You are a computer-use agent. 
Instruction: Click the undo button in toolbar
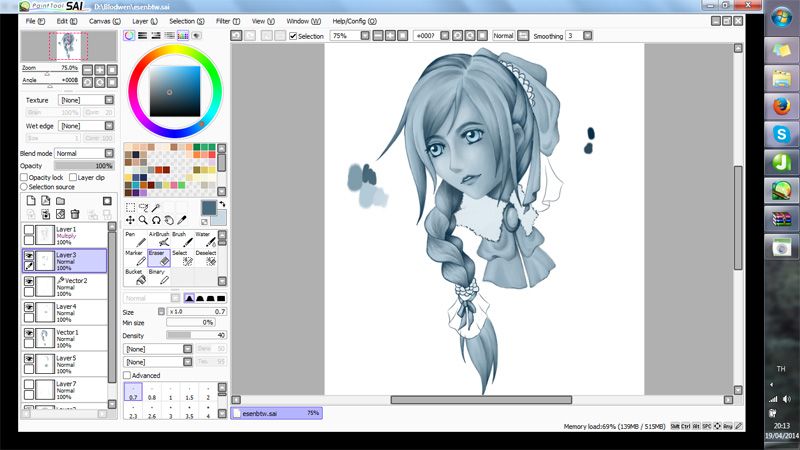pos(236,36)
